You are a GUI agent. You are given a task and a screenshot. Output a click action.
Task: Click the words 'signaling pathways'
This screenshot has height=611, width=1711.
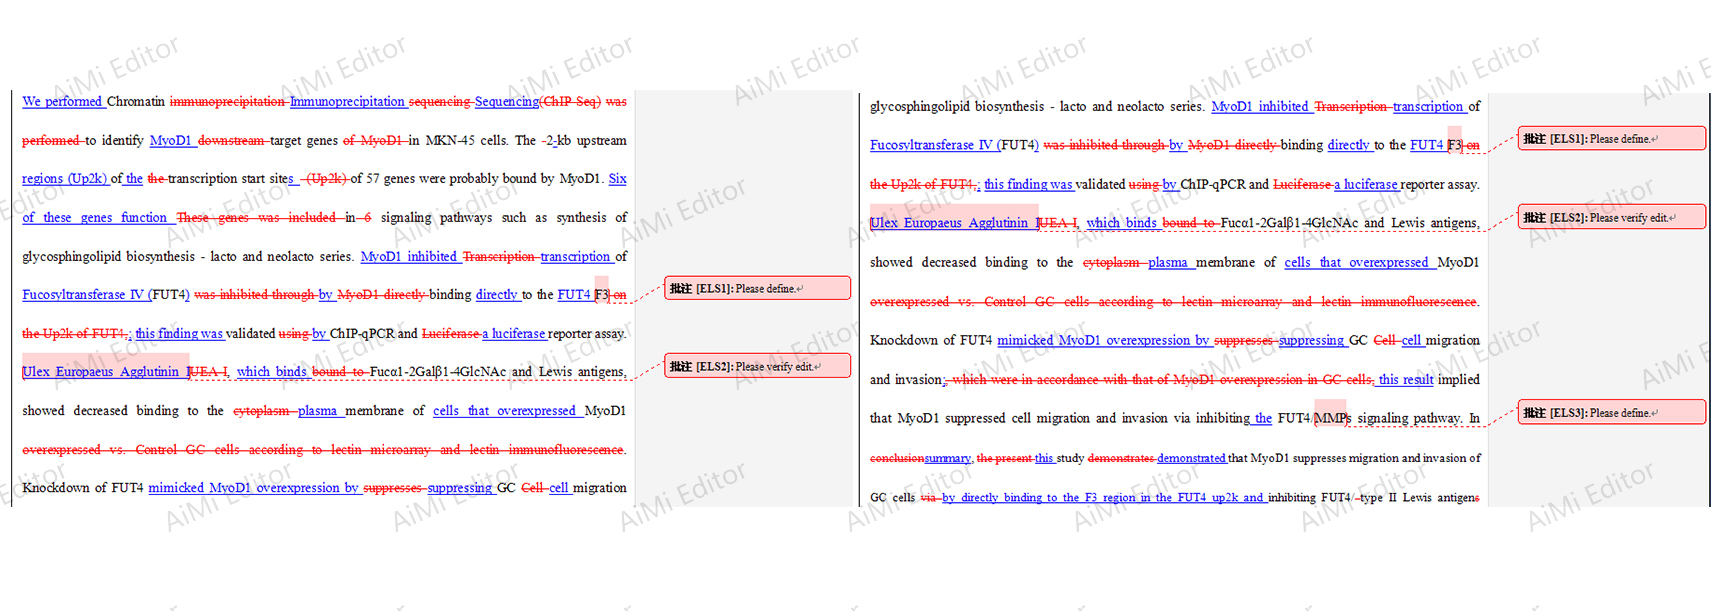(x=437, y=217)
